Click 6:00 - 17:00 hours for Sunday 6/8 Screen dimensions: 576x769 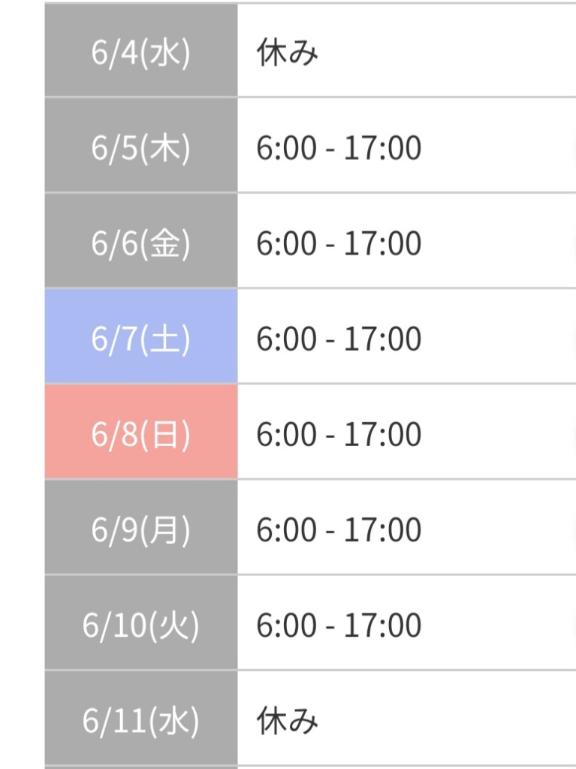point(339,434)
